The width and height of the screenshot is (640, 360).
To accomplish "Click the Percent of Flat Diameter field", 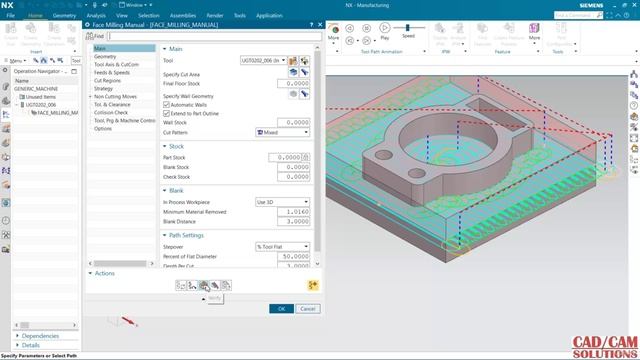I will (293, 256).
